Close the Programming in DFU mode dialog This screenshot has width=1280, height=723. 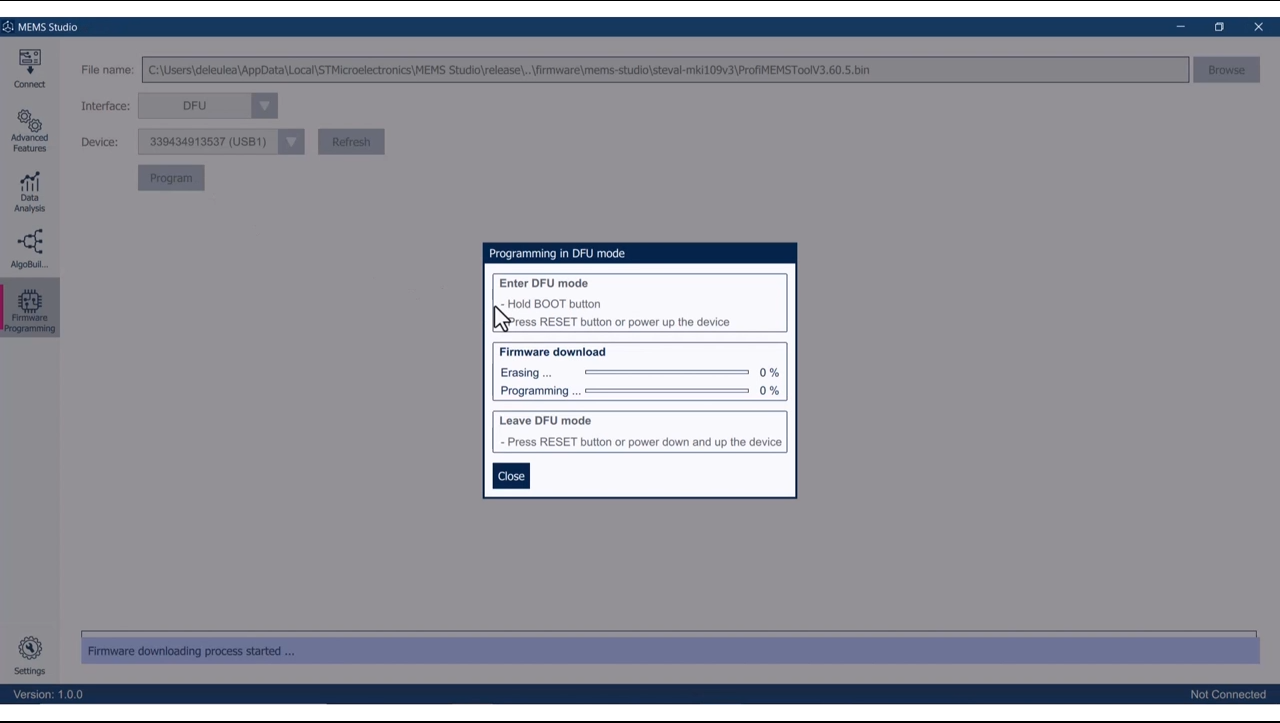pos(510,475)
